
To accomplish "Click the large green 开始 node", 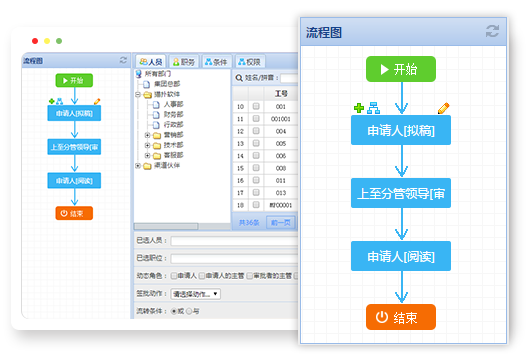I will click(401, 69).
